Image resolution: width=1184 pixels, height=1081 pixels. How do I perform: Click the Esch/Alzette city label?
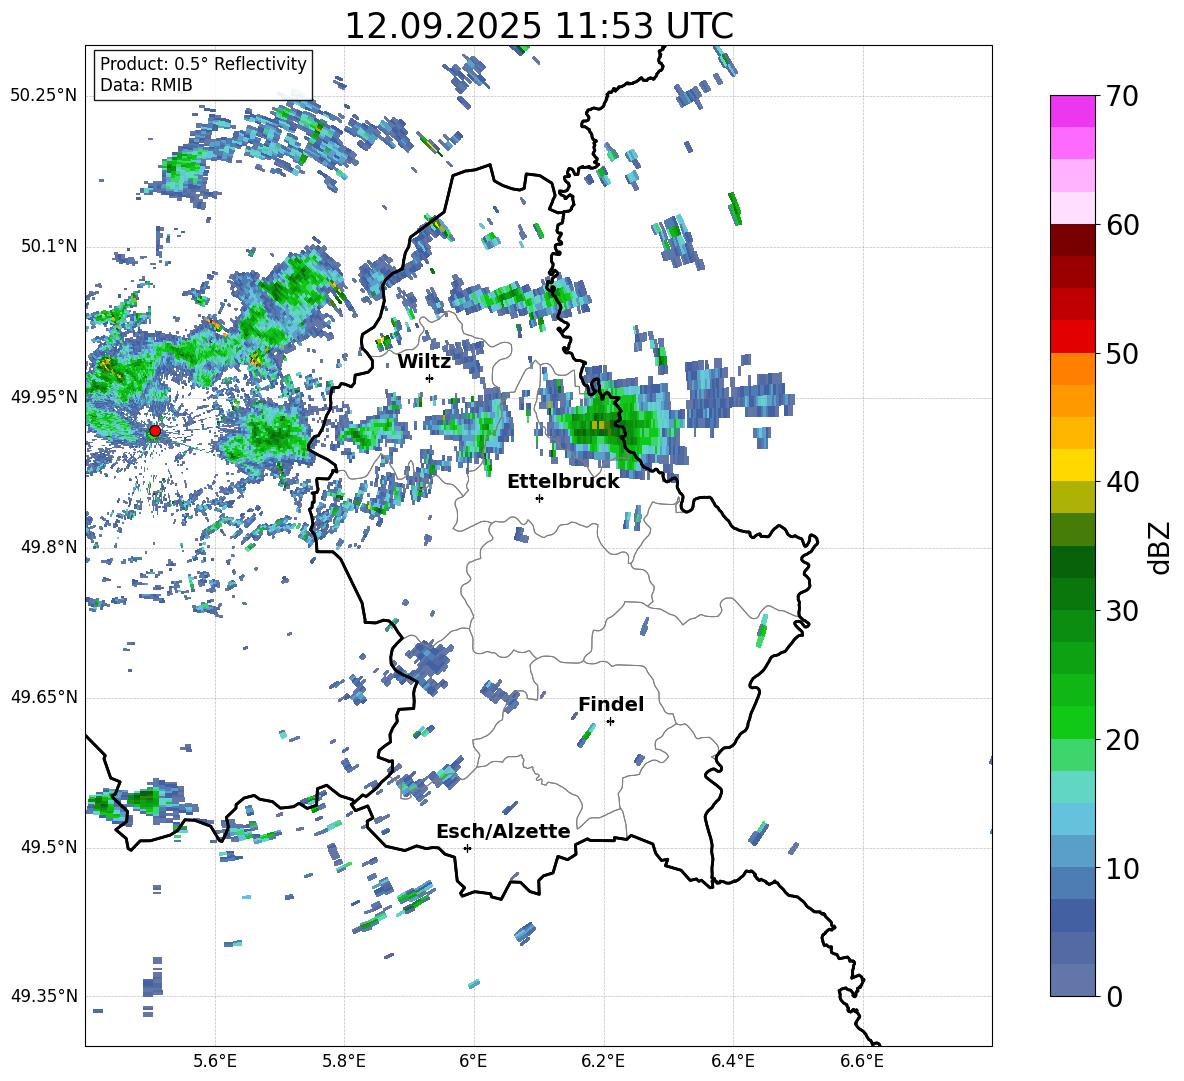point(503,831)
